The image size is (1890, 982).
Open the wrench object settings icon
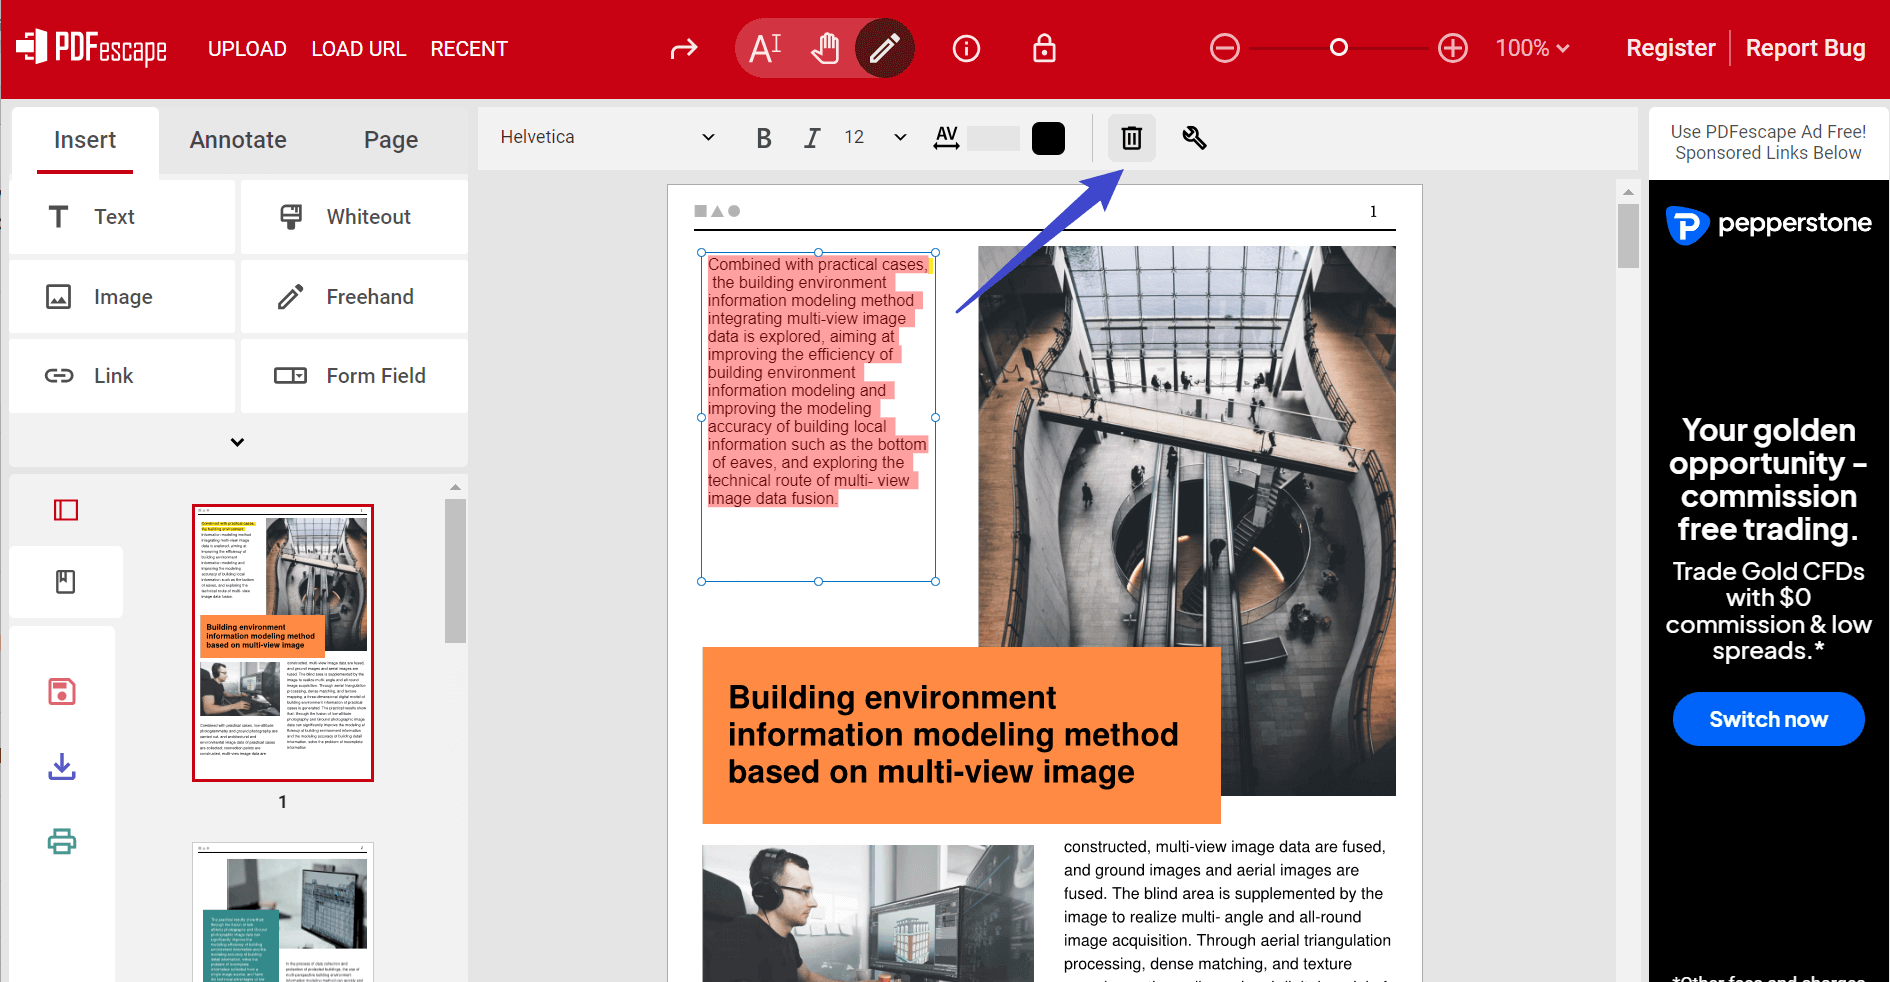pos(1196,138)
